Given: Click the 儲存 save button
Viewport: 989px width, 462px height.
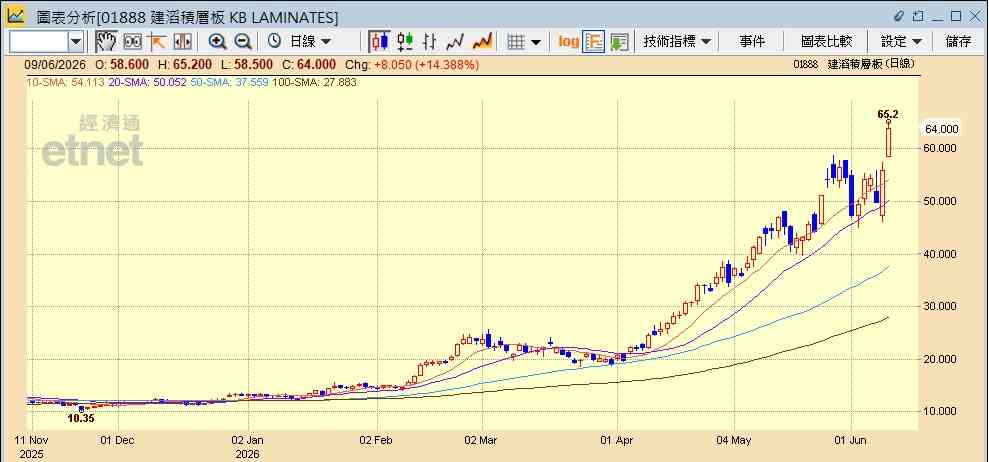Looking at the screenshot, I should 959,42.
